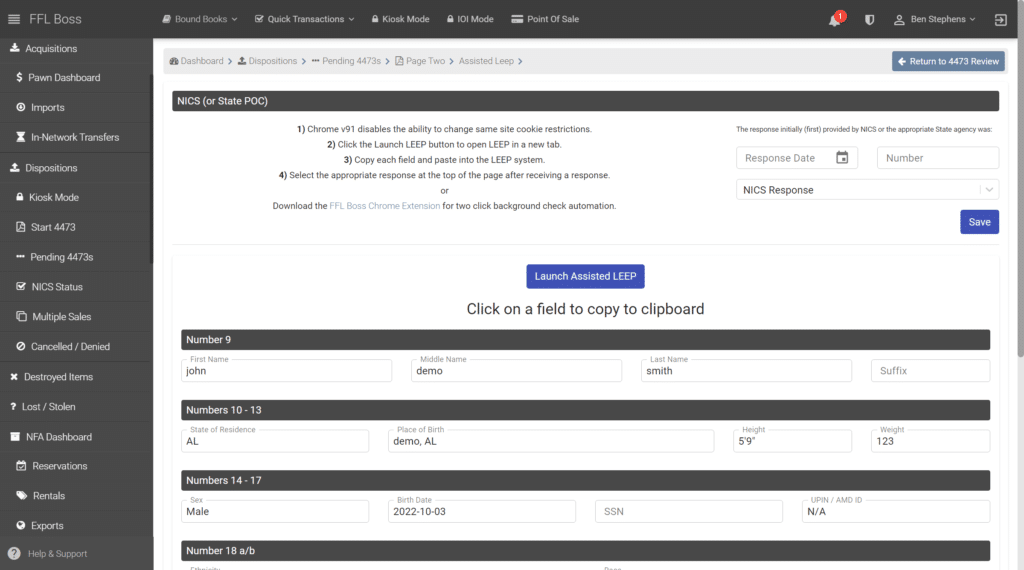Image resolution: width=1024 pixels, height=570 pixels.
Task: Click the In-Network Transfers hourglass icon
Action: tap(20, 137)
